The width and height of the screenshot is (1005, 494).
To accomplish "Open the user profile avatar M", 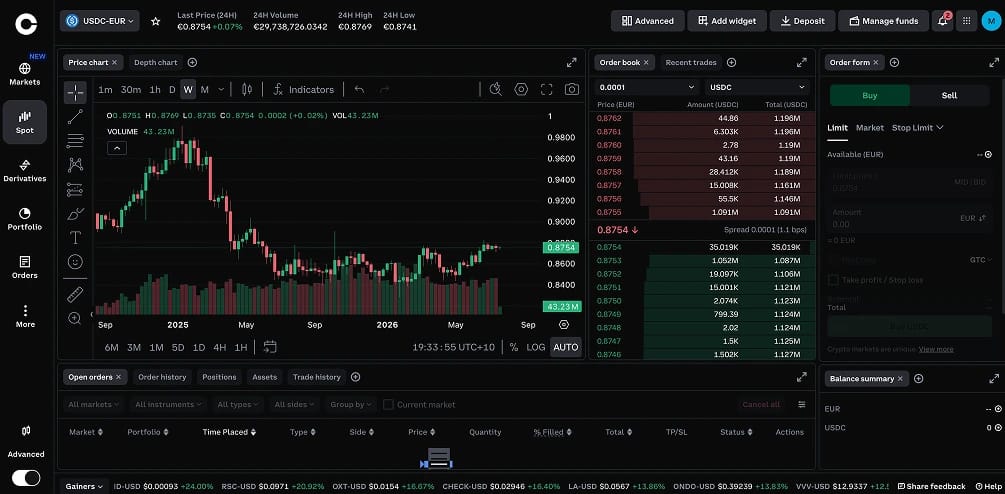I will click(991, 21).
